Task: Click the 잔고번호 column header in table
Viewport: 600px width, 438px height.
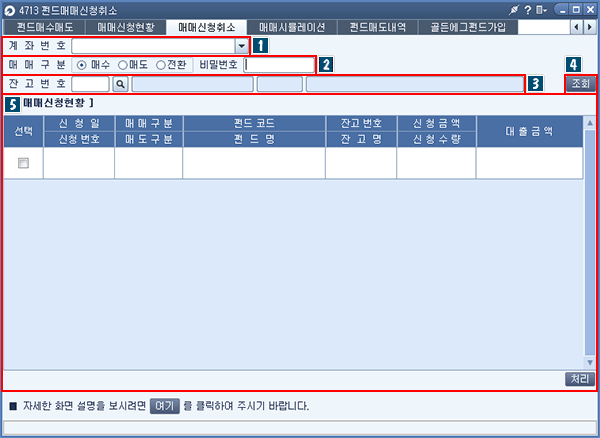Action: tap(361, 124)
